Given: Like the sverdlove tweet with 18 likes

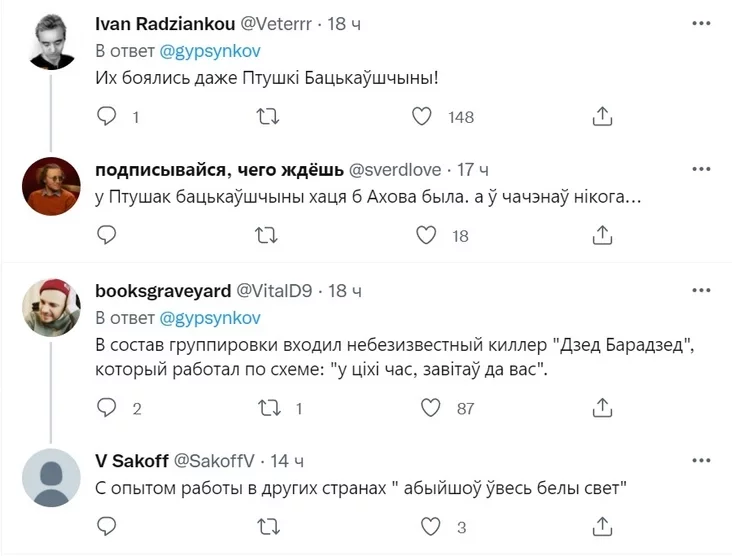Looking at the screenshot, I should 424,236.
